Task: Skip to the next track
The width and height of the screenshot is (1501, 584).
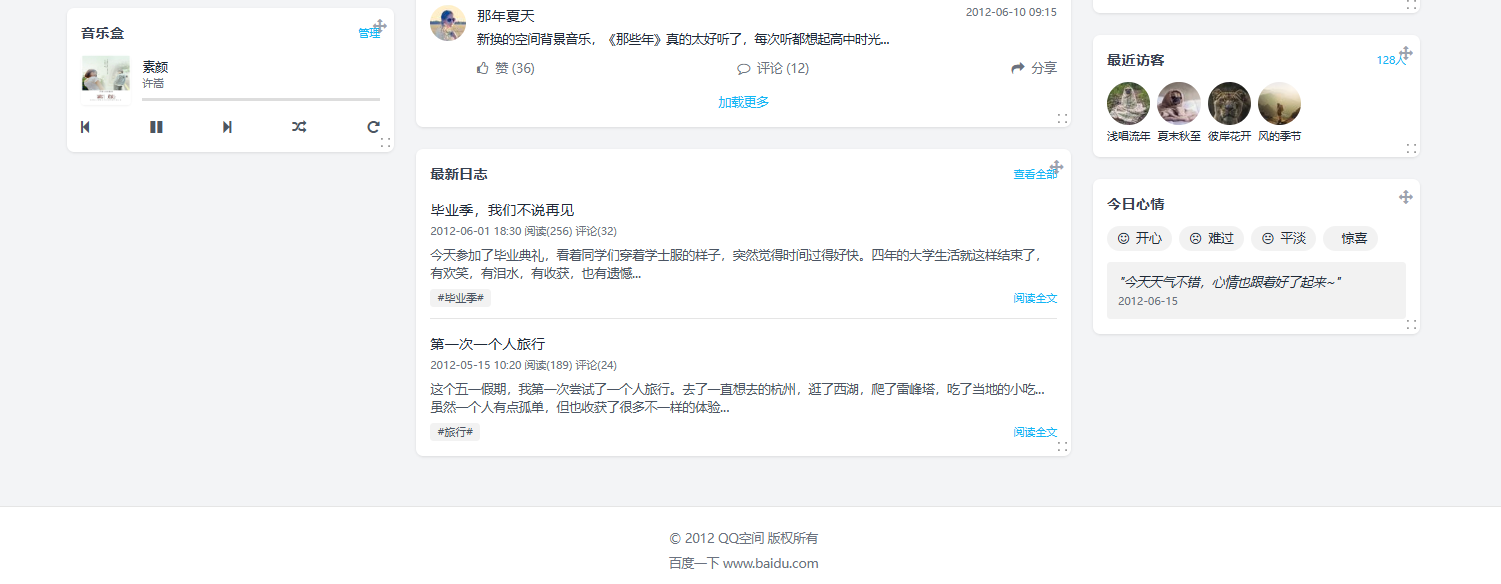Action: [x=227, y=127]
